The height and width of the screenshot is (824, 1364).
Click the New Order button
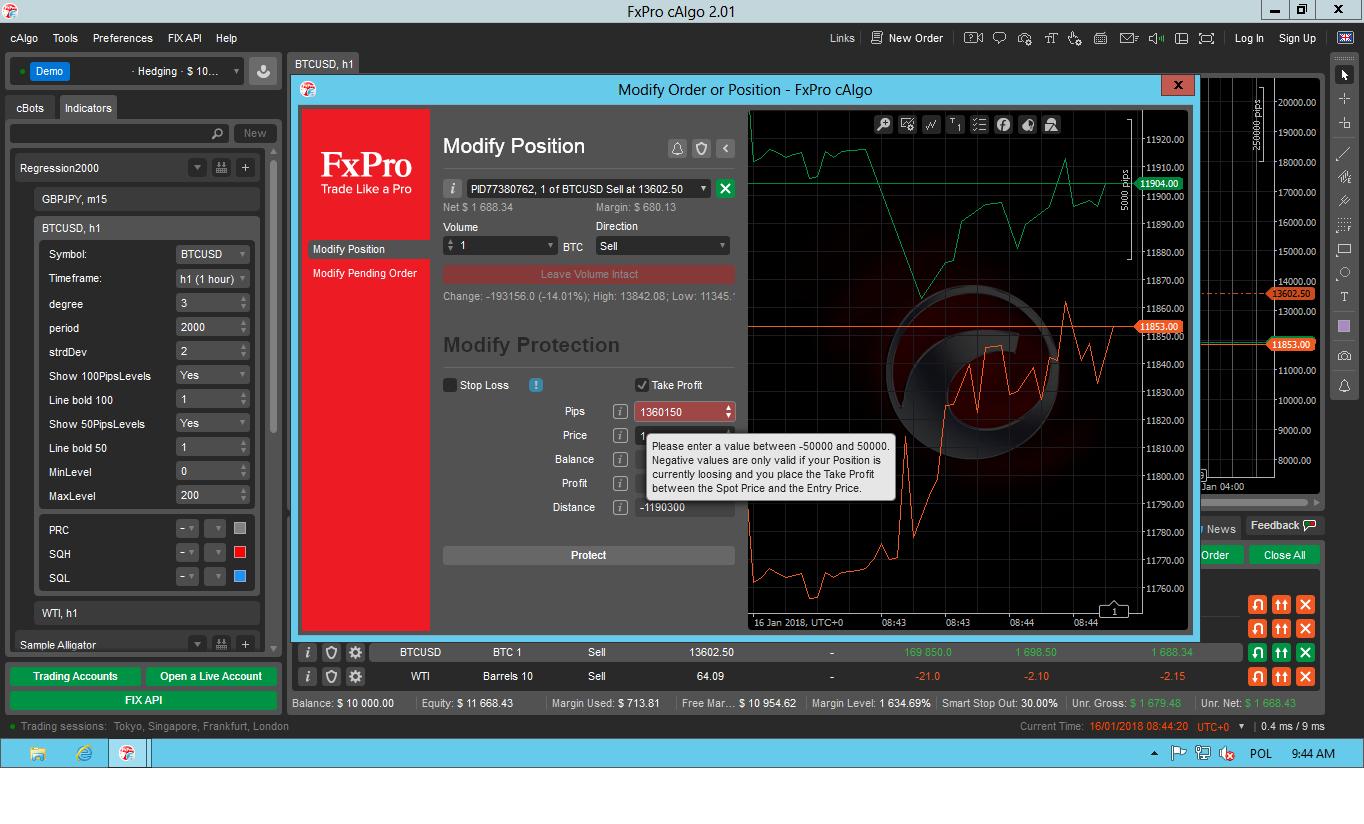(x=906, y=38)
